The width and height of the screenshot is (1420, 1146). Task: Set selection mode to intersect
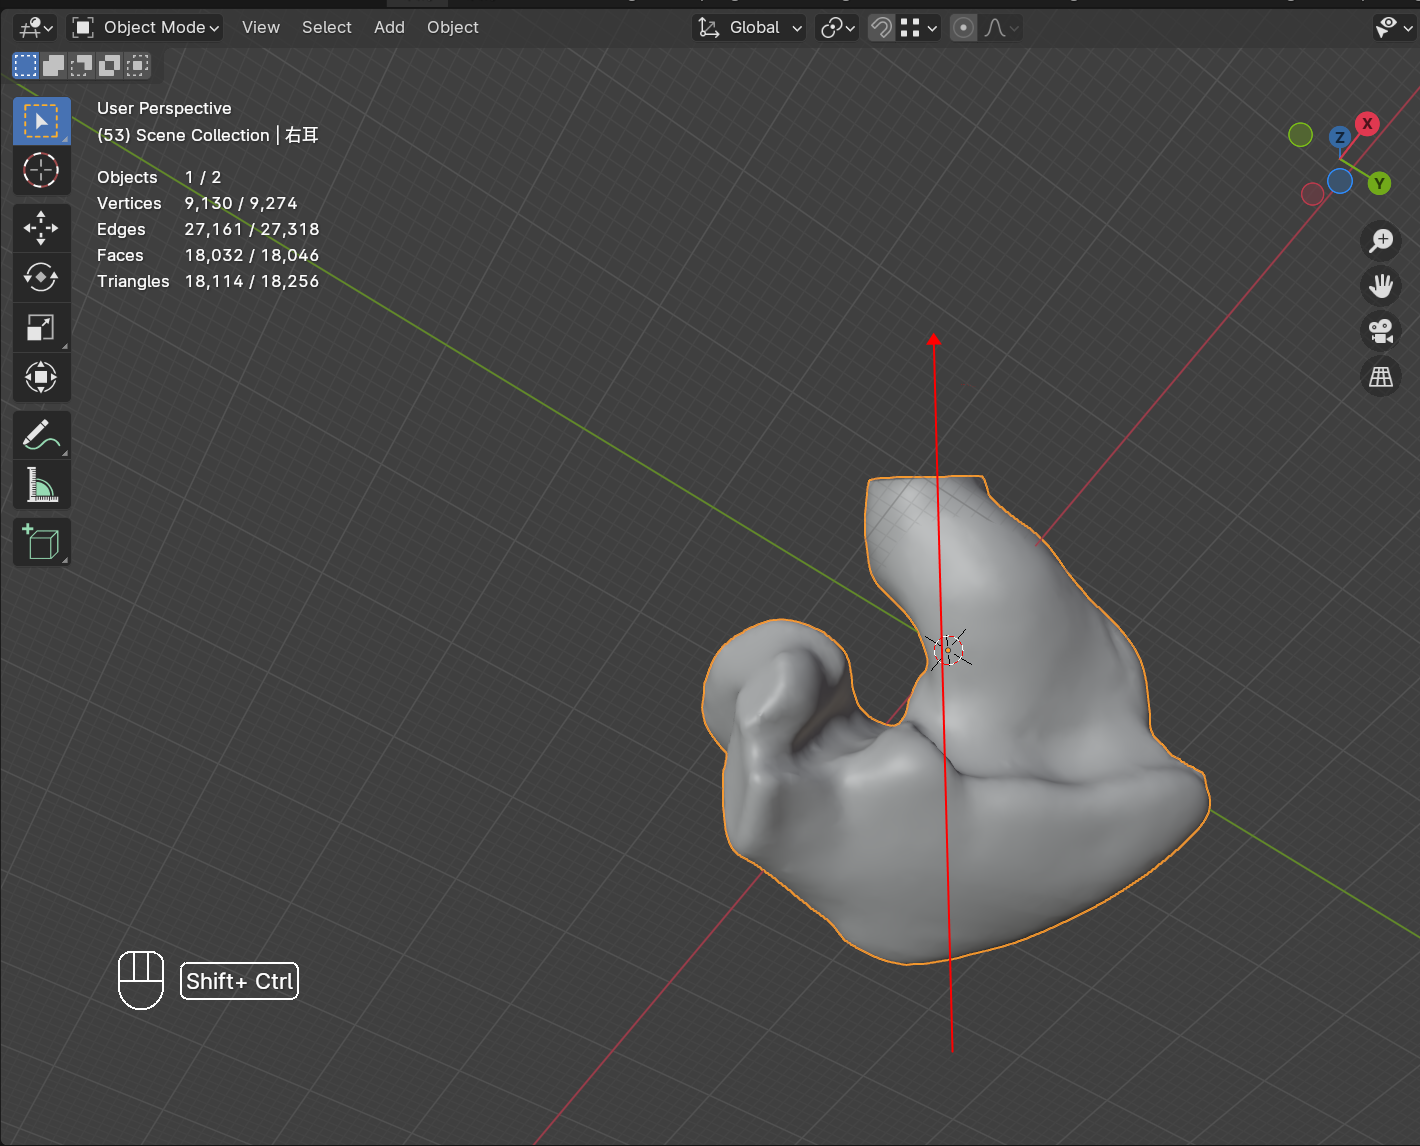point(137,66)
